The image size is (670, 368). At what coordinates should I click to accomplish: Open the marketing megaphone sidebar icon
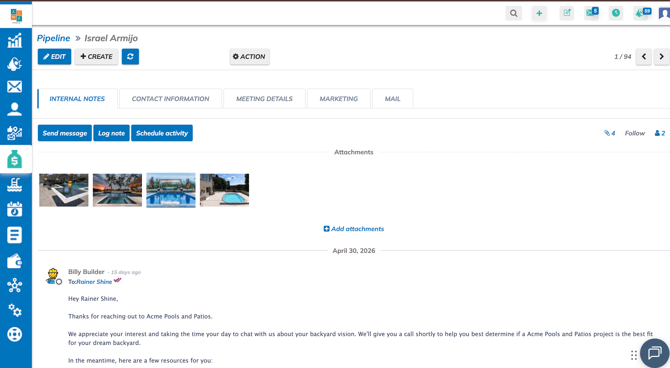click(15, 64)
